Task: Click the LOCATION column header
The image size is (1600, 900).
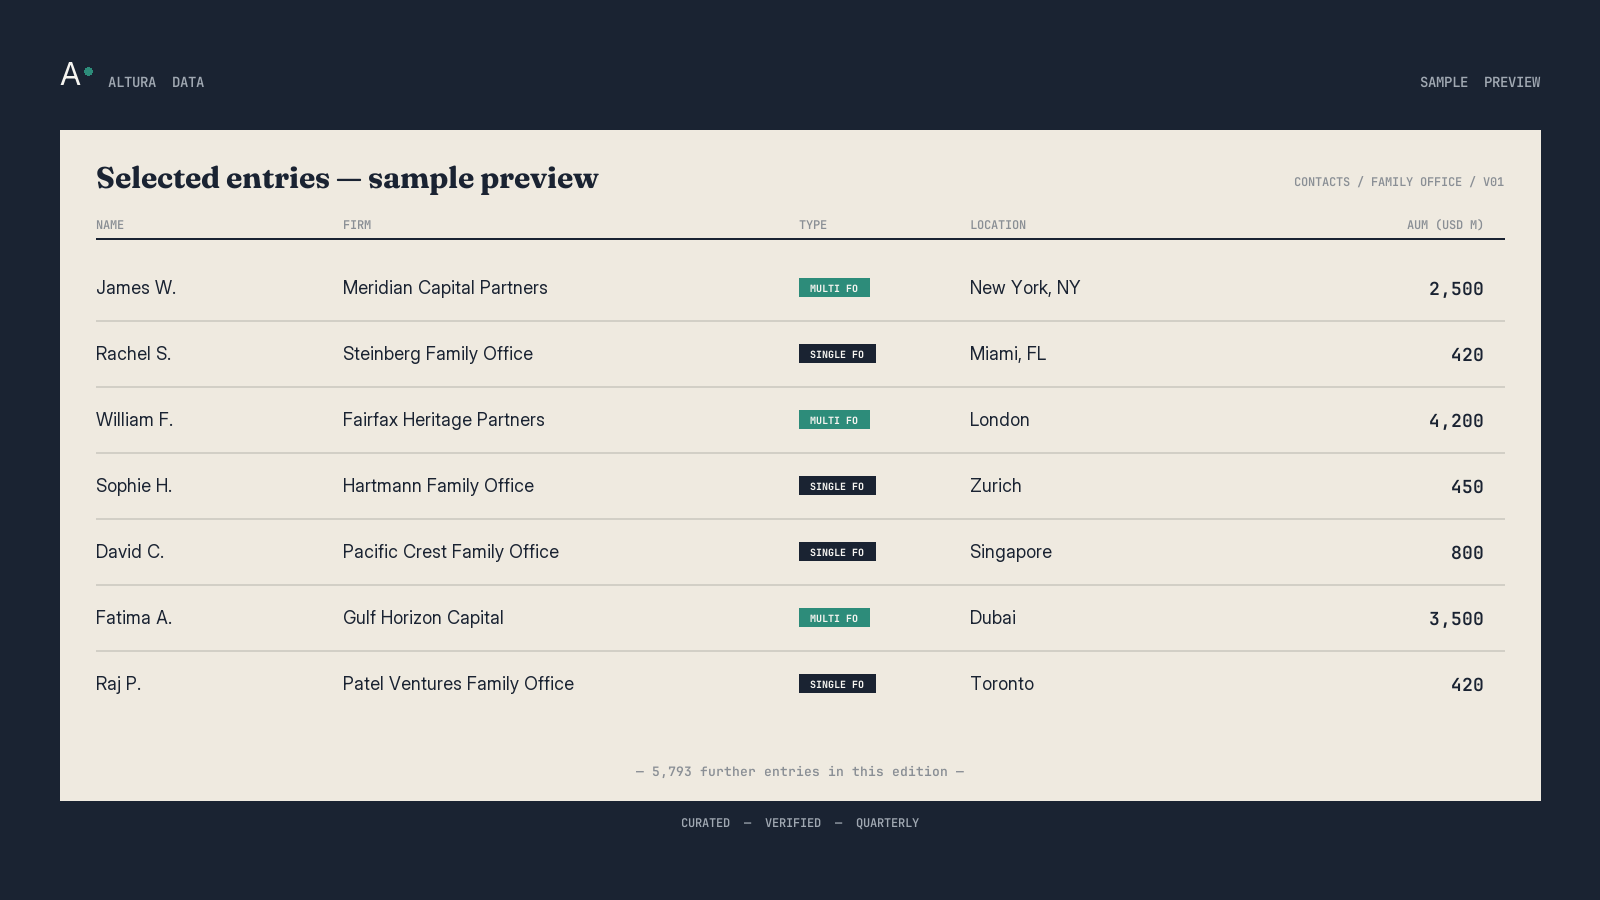Action: click(x=998, y=225)
